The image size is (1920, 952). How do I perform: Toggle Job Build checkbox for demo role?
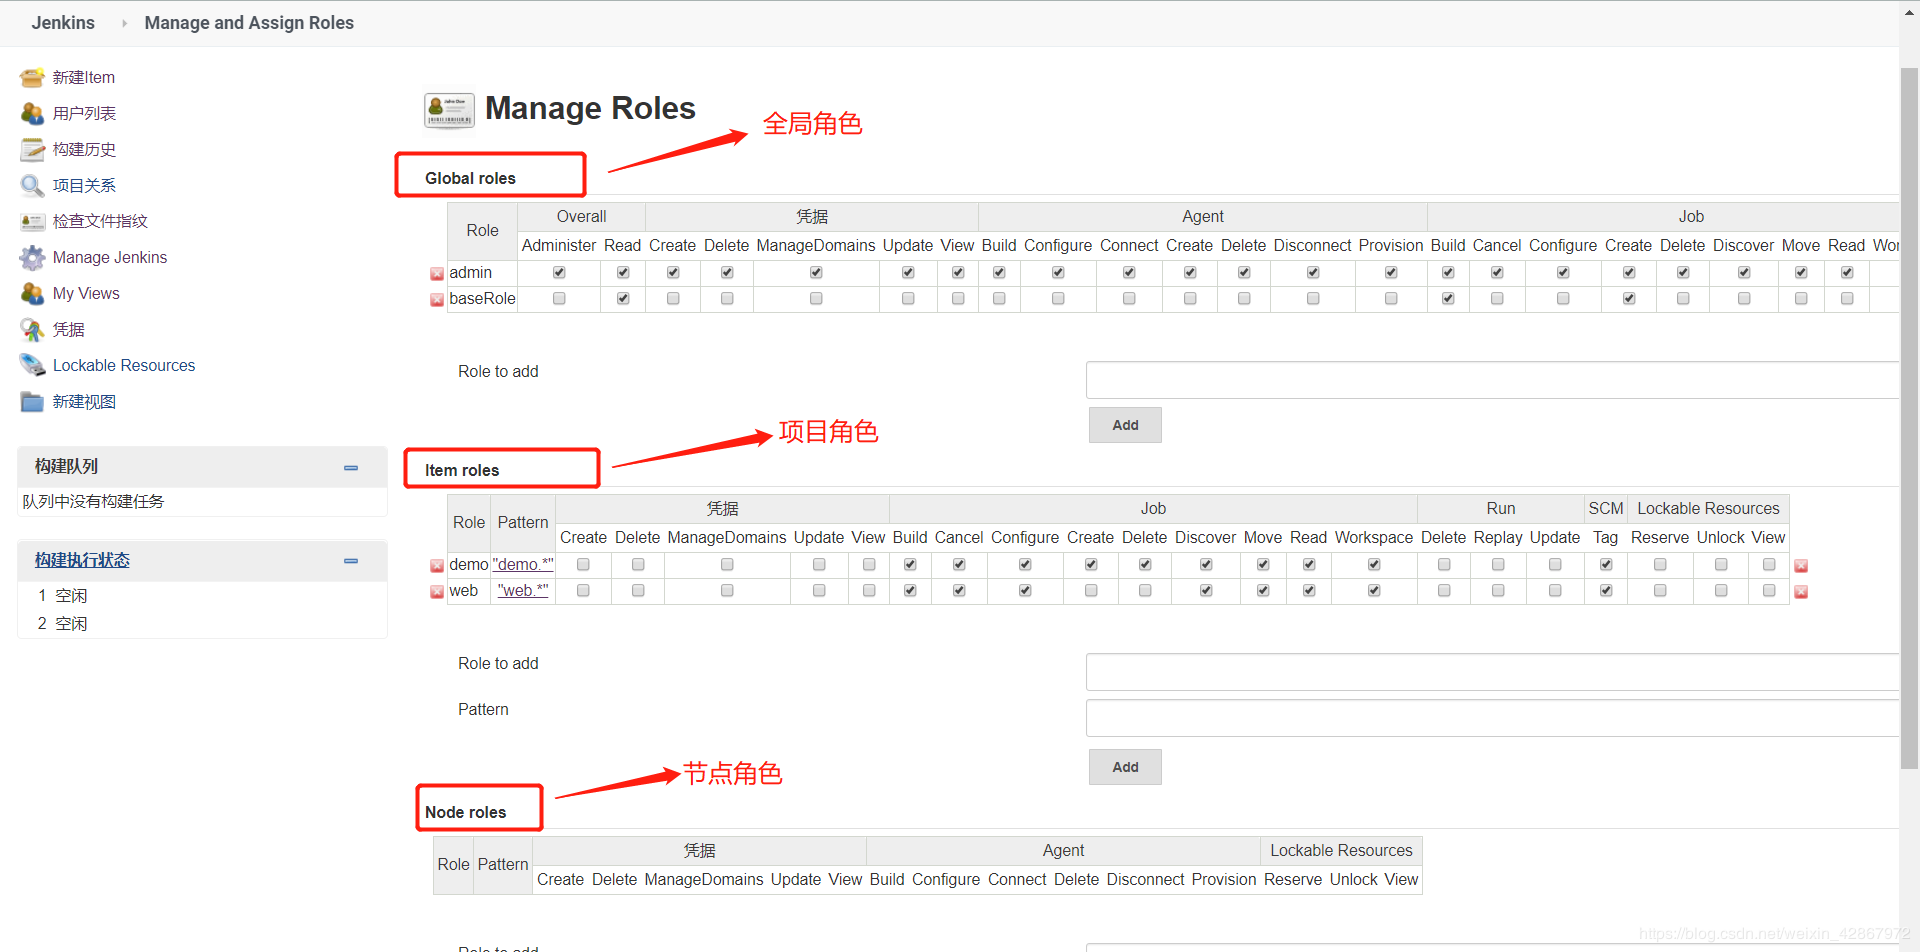[x=910, y=565]
